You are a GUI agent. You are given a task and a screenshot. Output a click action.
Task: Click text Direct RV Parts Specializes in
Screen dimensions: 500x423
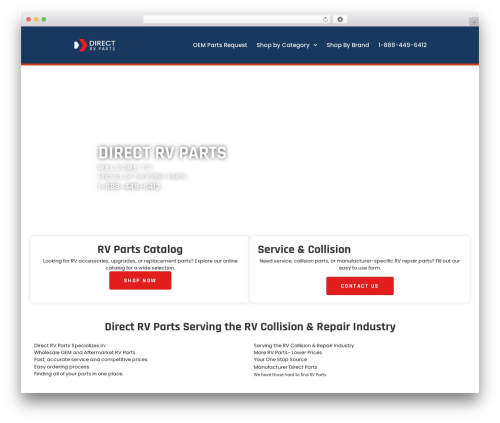(70, 345)
